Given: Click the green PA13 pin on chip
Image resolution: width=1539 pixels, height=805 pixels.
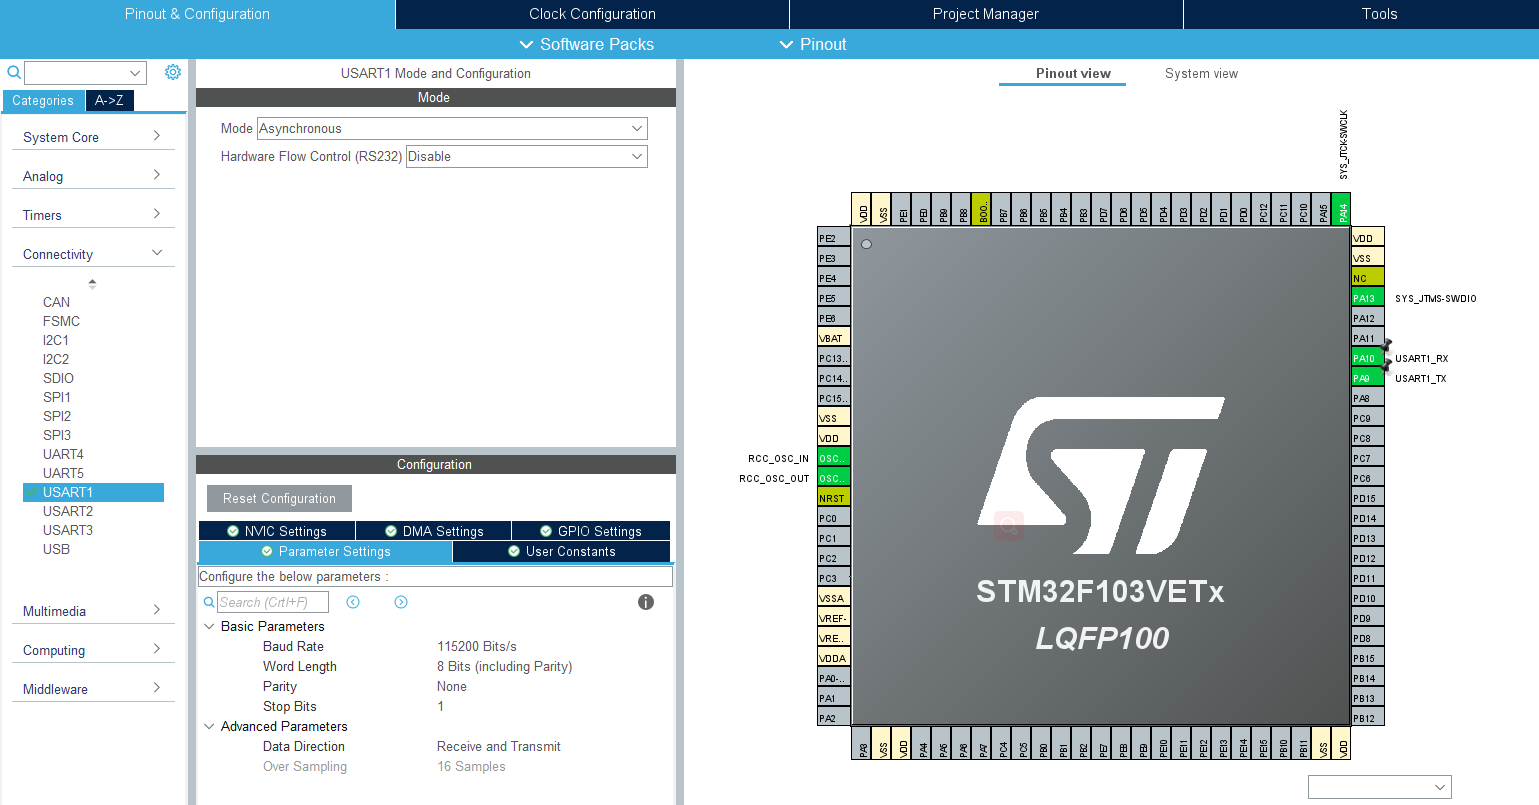Looking at the screenshot, I should tap(1368, 297).
